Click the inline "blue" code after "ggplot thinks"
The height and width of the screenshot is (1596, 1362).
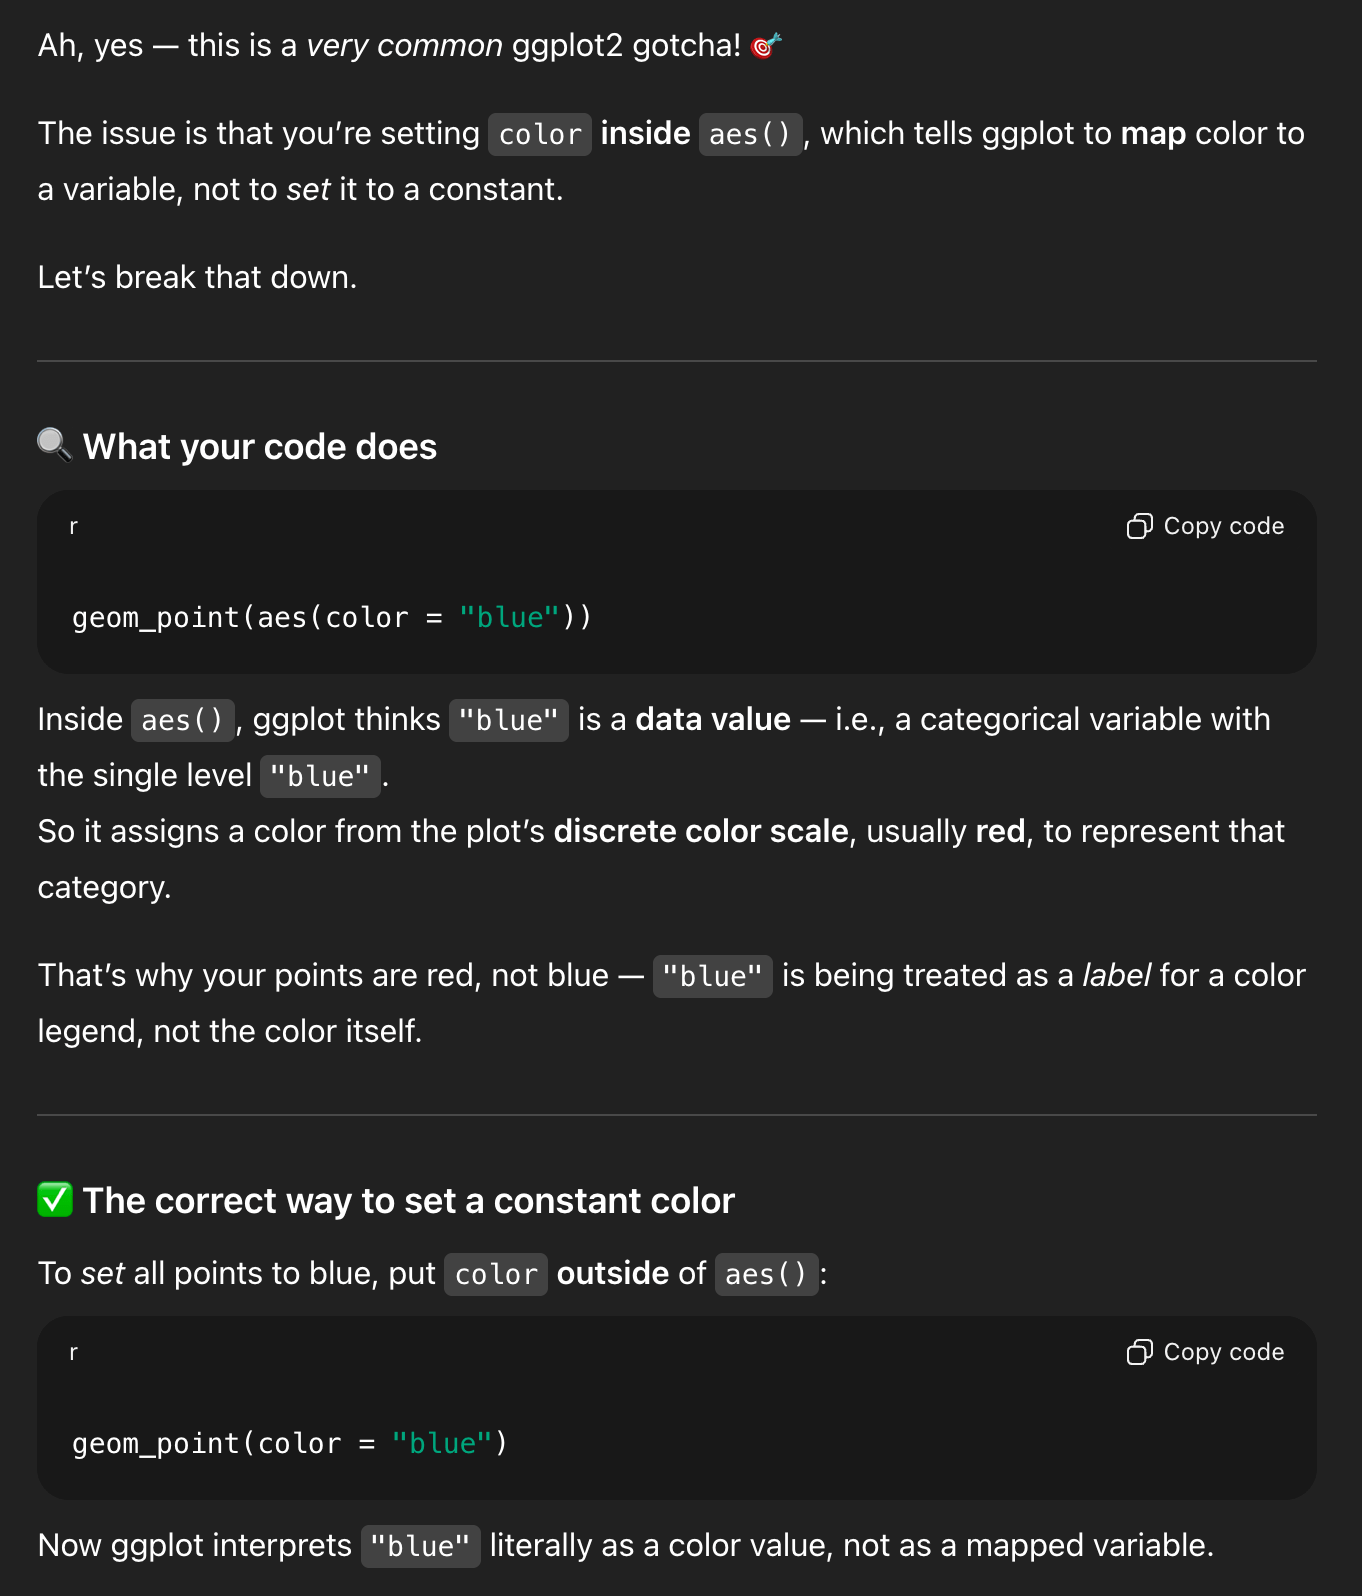508,721
